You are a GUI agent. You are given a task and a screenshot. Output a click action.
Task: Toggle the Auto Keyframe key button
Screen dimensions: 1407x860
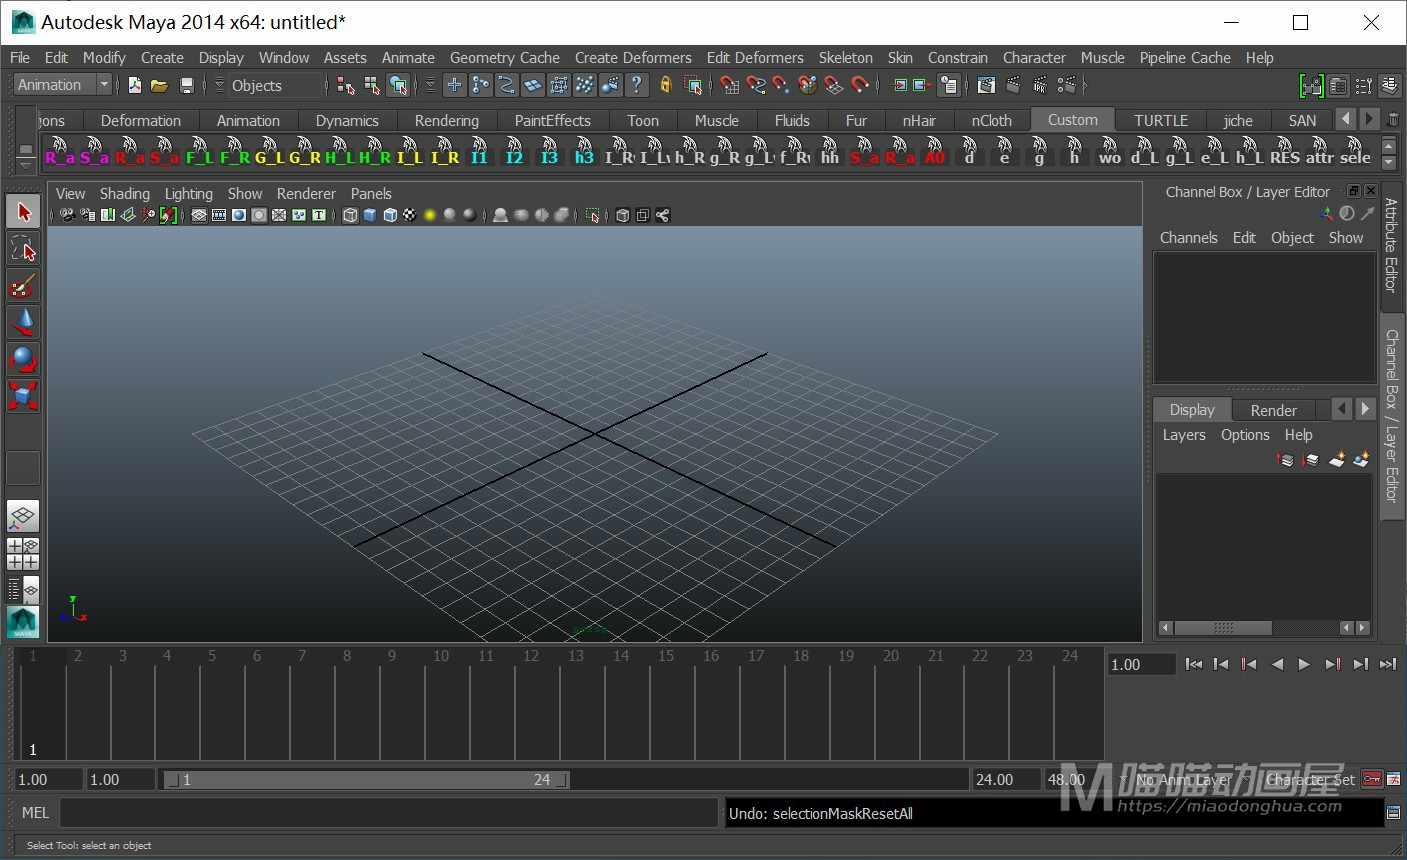coord(1372,780)
